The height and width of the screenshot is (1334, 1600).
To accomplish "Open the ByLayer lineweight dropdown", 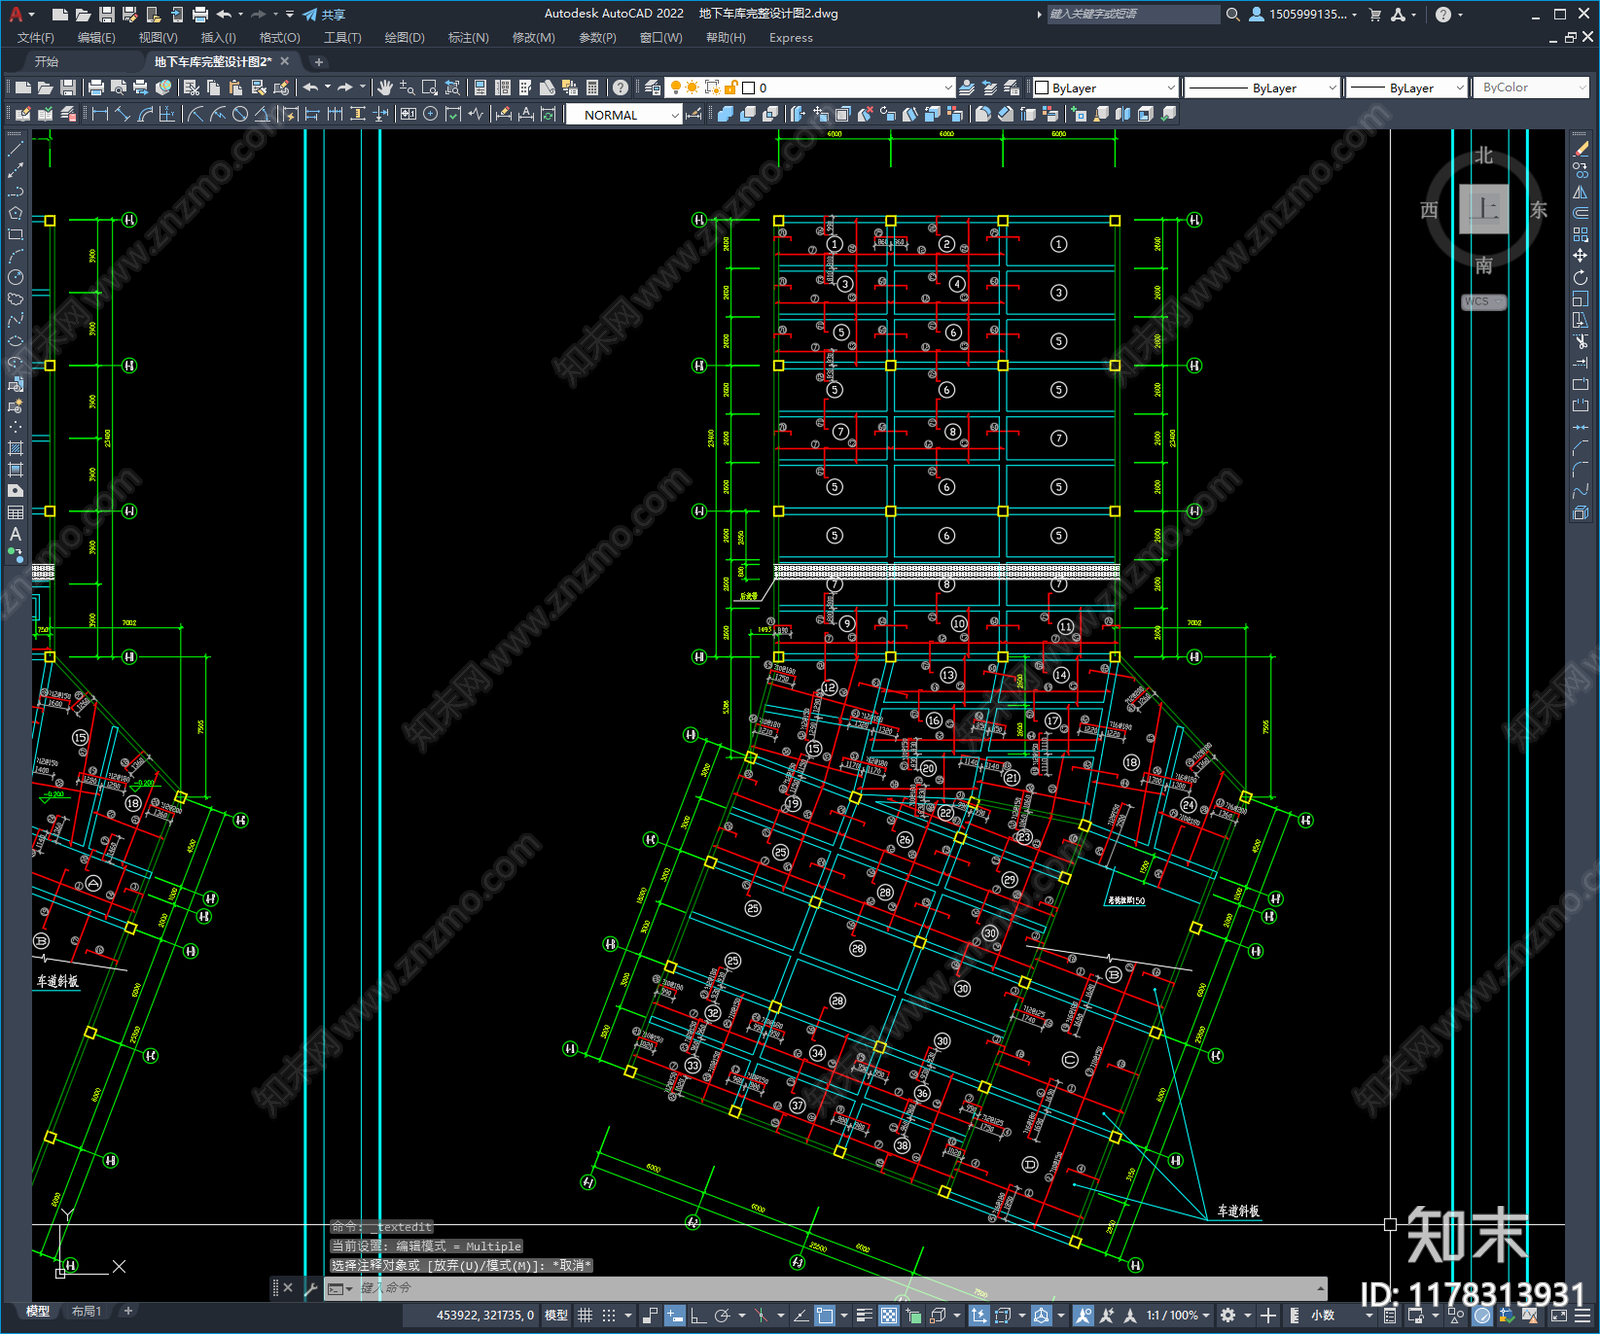I will click(x=1407, y=88).
